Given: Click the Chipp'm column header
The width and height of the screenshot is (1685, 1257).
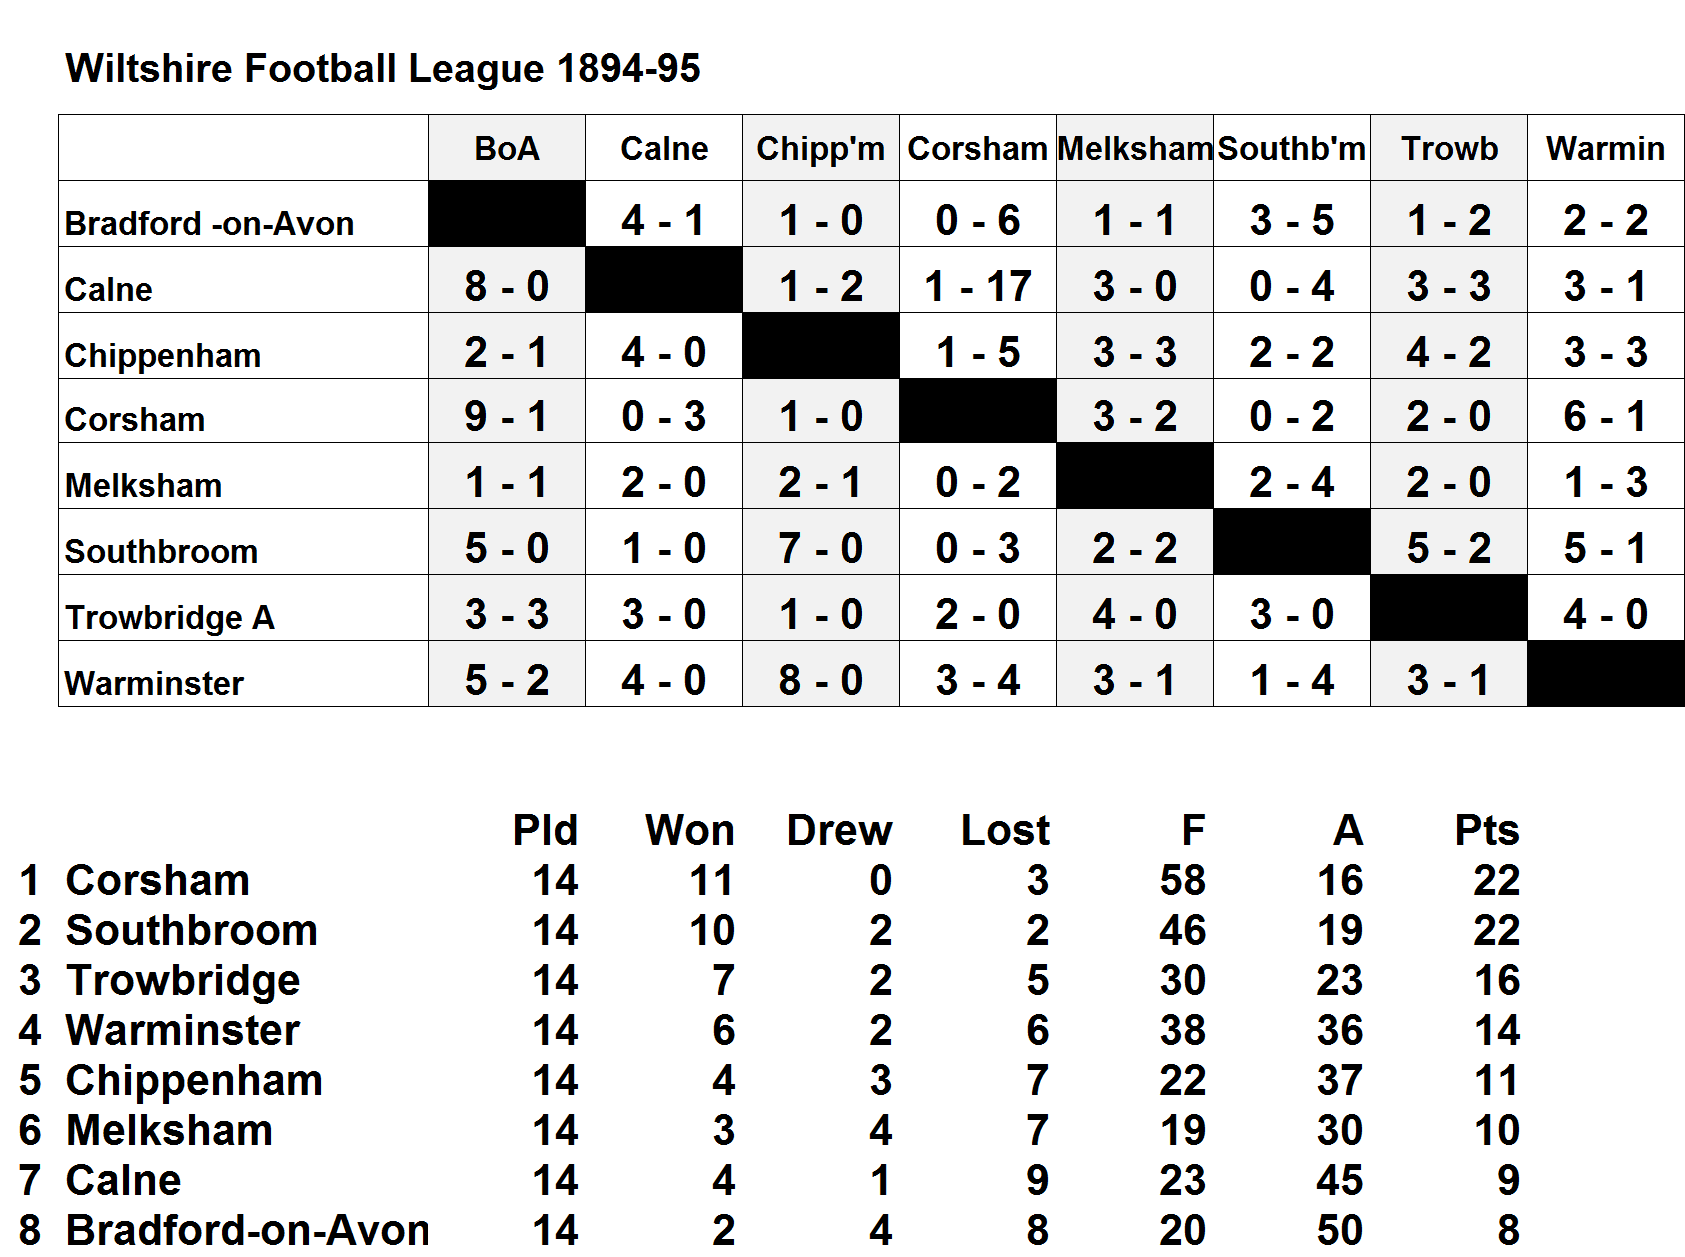Looking at the screenshot, I should (820, 148).
